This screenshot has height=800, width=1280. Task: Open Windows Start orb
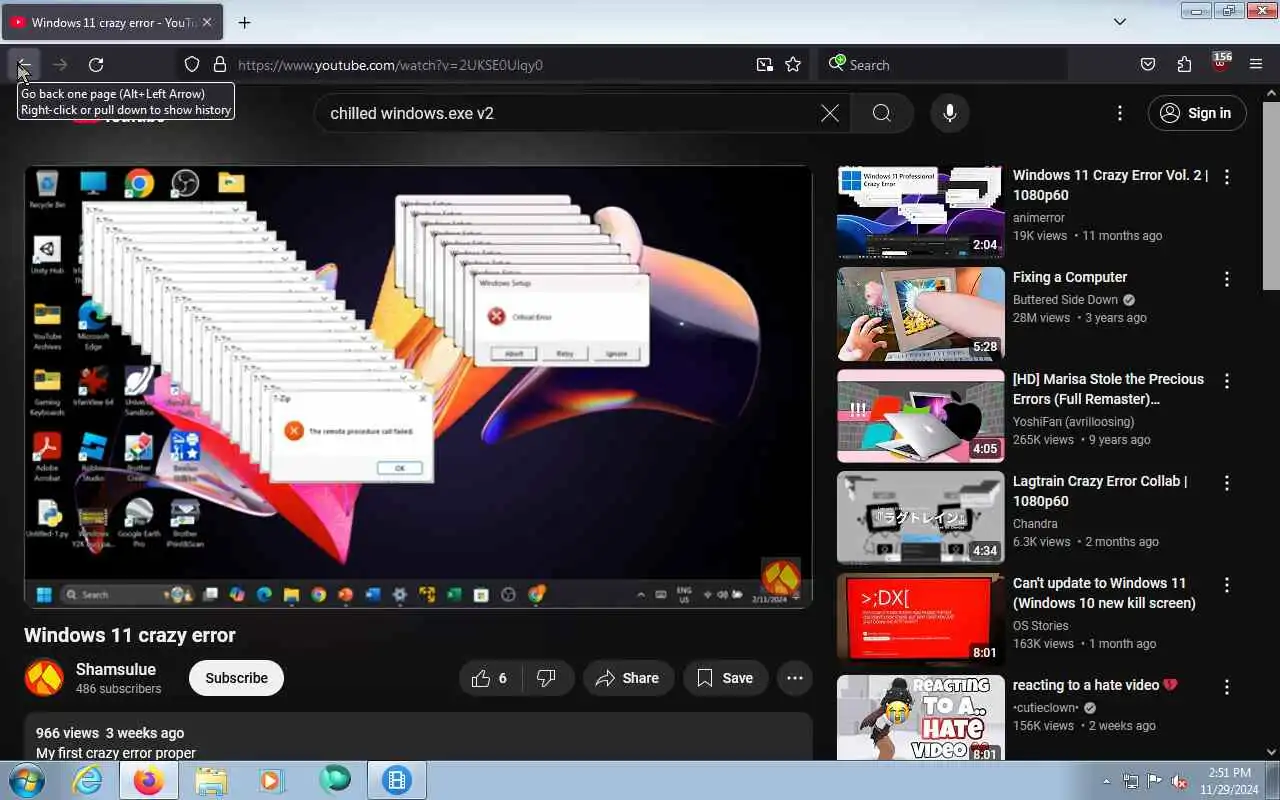[26, 780]
